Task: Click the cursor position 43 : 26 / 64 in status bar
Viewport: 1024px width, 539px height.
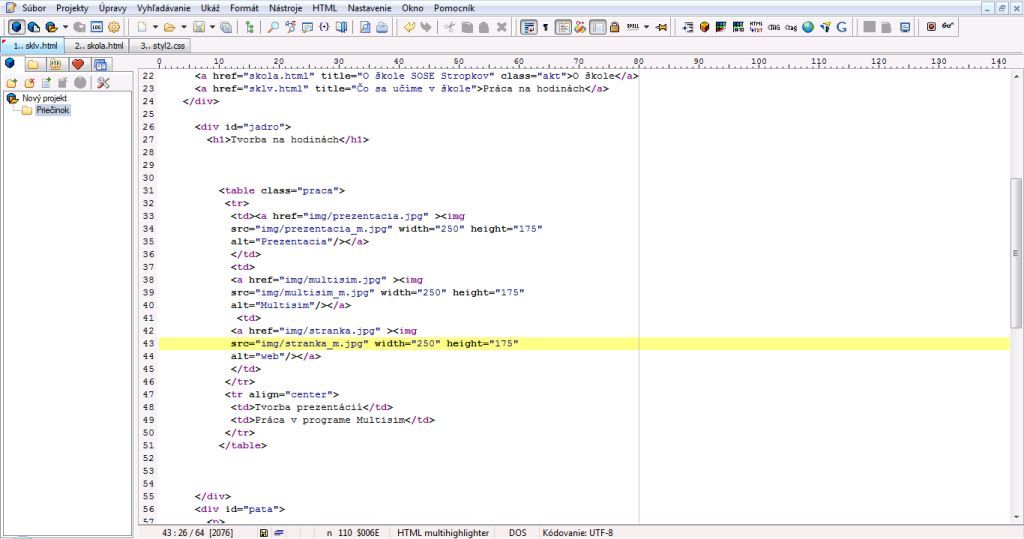Action: [198, 532]
